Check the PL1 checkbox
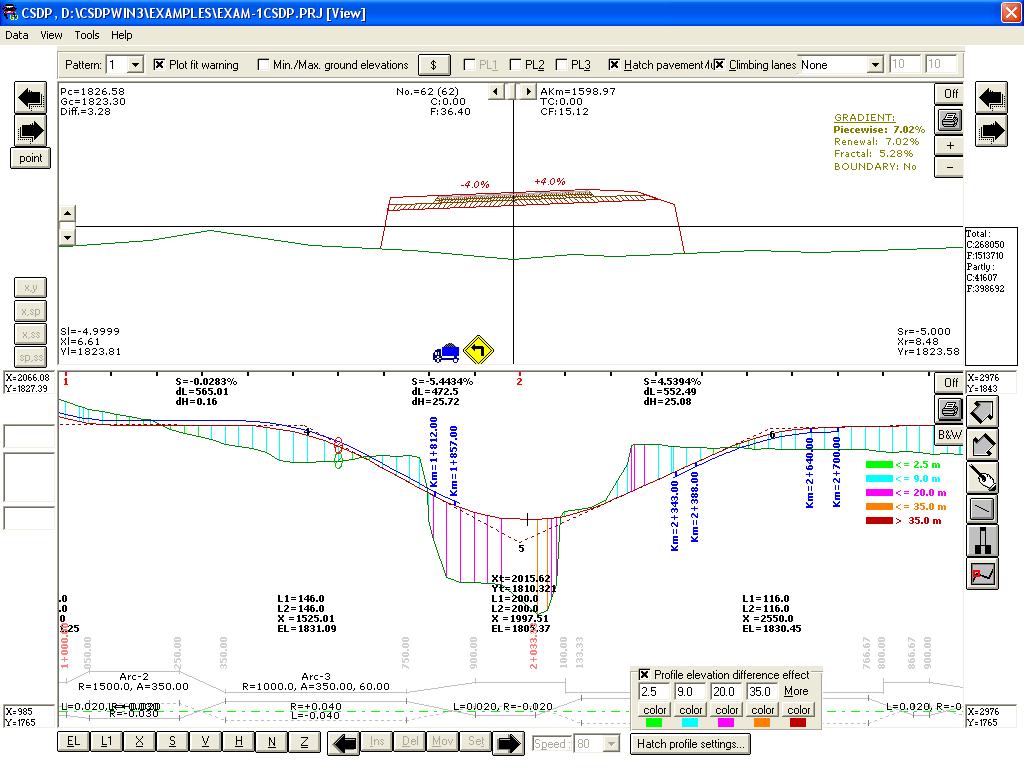This screenshot has width=1024, height=768. click(468, 65)
